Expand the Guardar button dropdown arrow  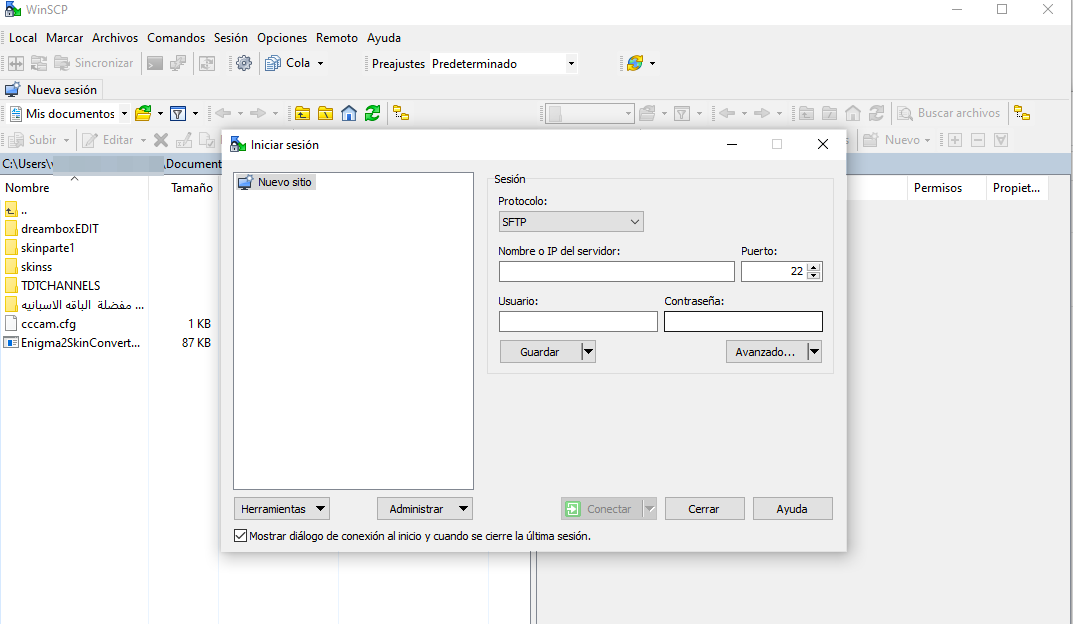588,352
